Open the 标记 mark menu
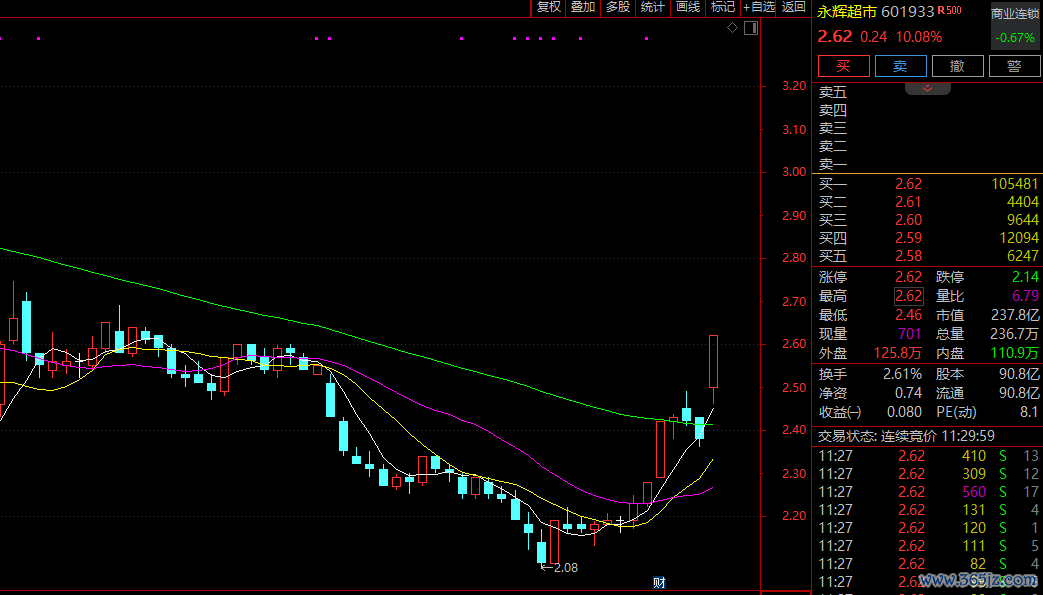 [x=722, y=7]
